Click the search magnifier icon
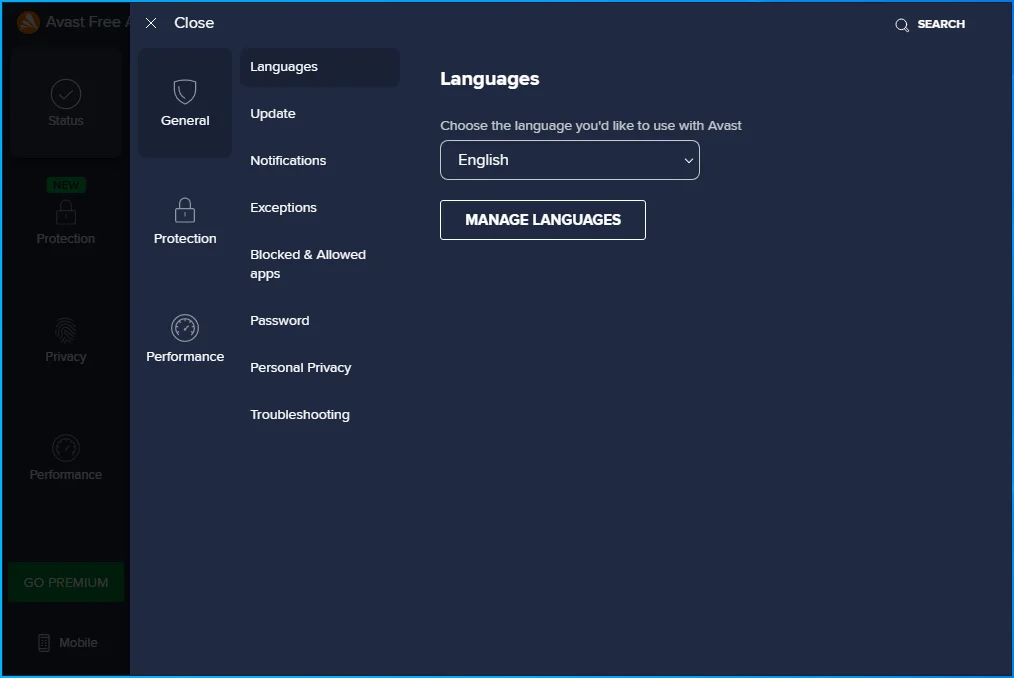Screen dimensions: 1014x678 click(901, 25)
